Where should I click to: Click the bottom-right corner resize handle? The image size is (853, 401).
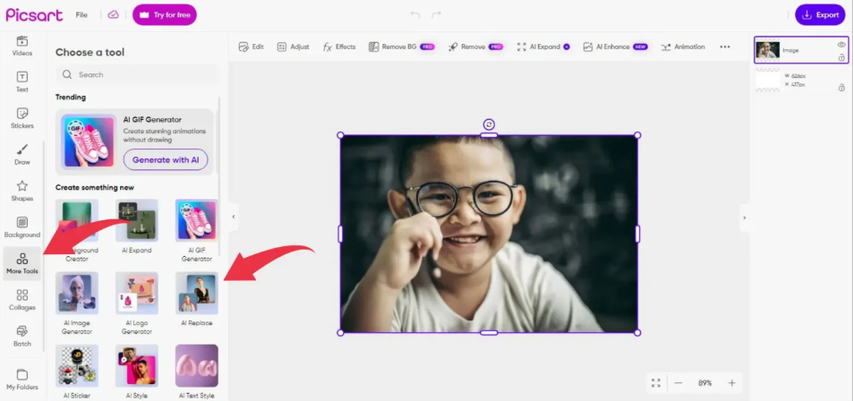(x=638, y=332)
